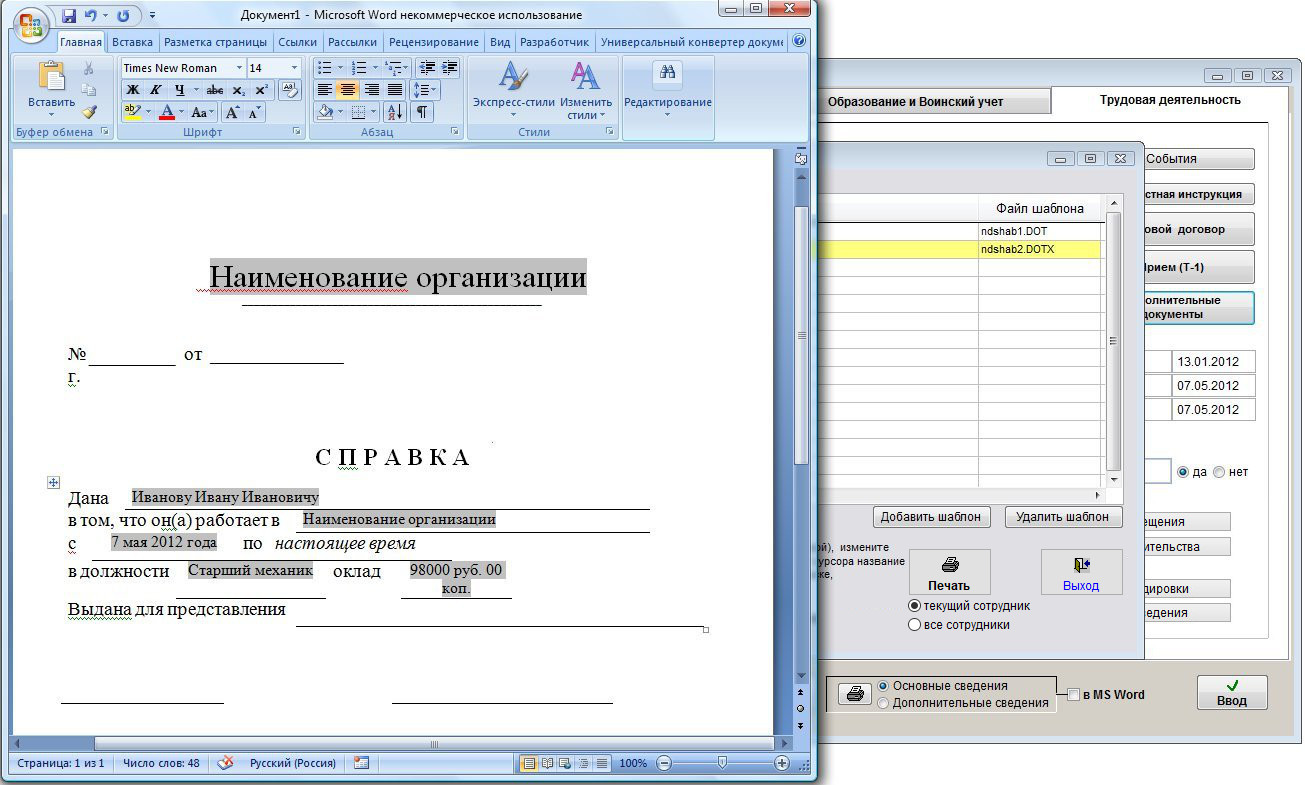
Task: Select the 'нет' radio button
Action: [x=1219, y=472]
